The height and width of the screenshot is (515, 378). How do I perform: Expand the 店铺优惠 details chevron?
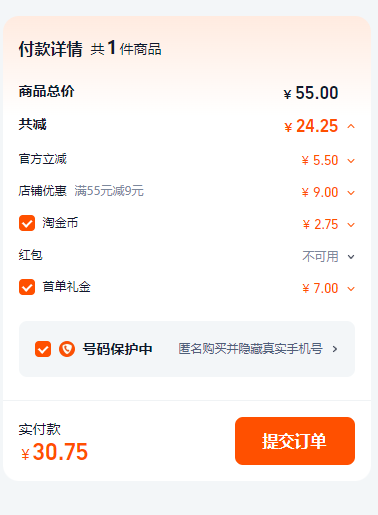(x=351, y=193)
